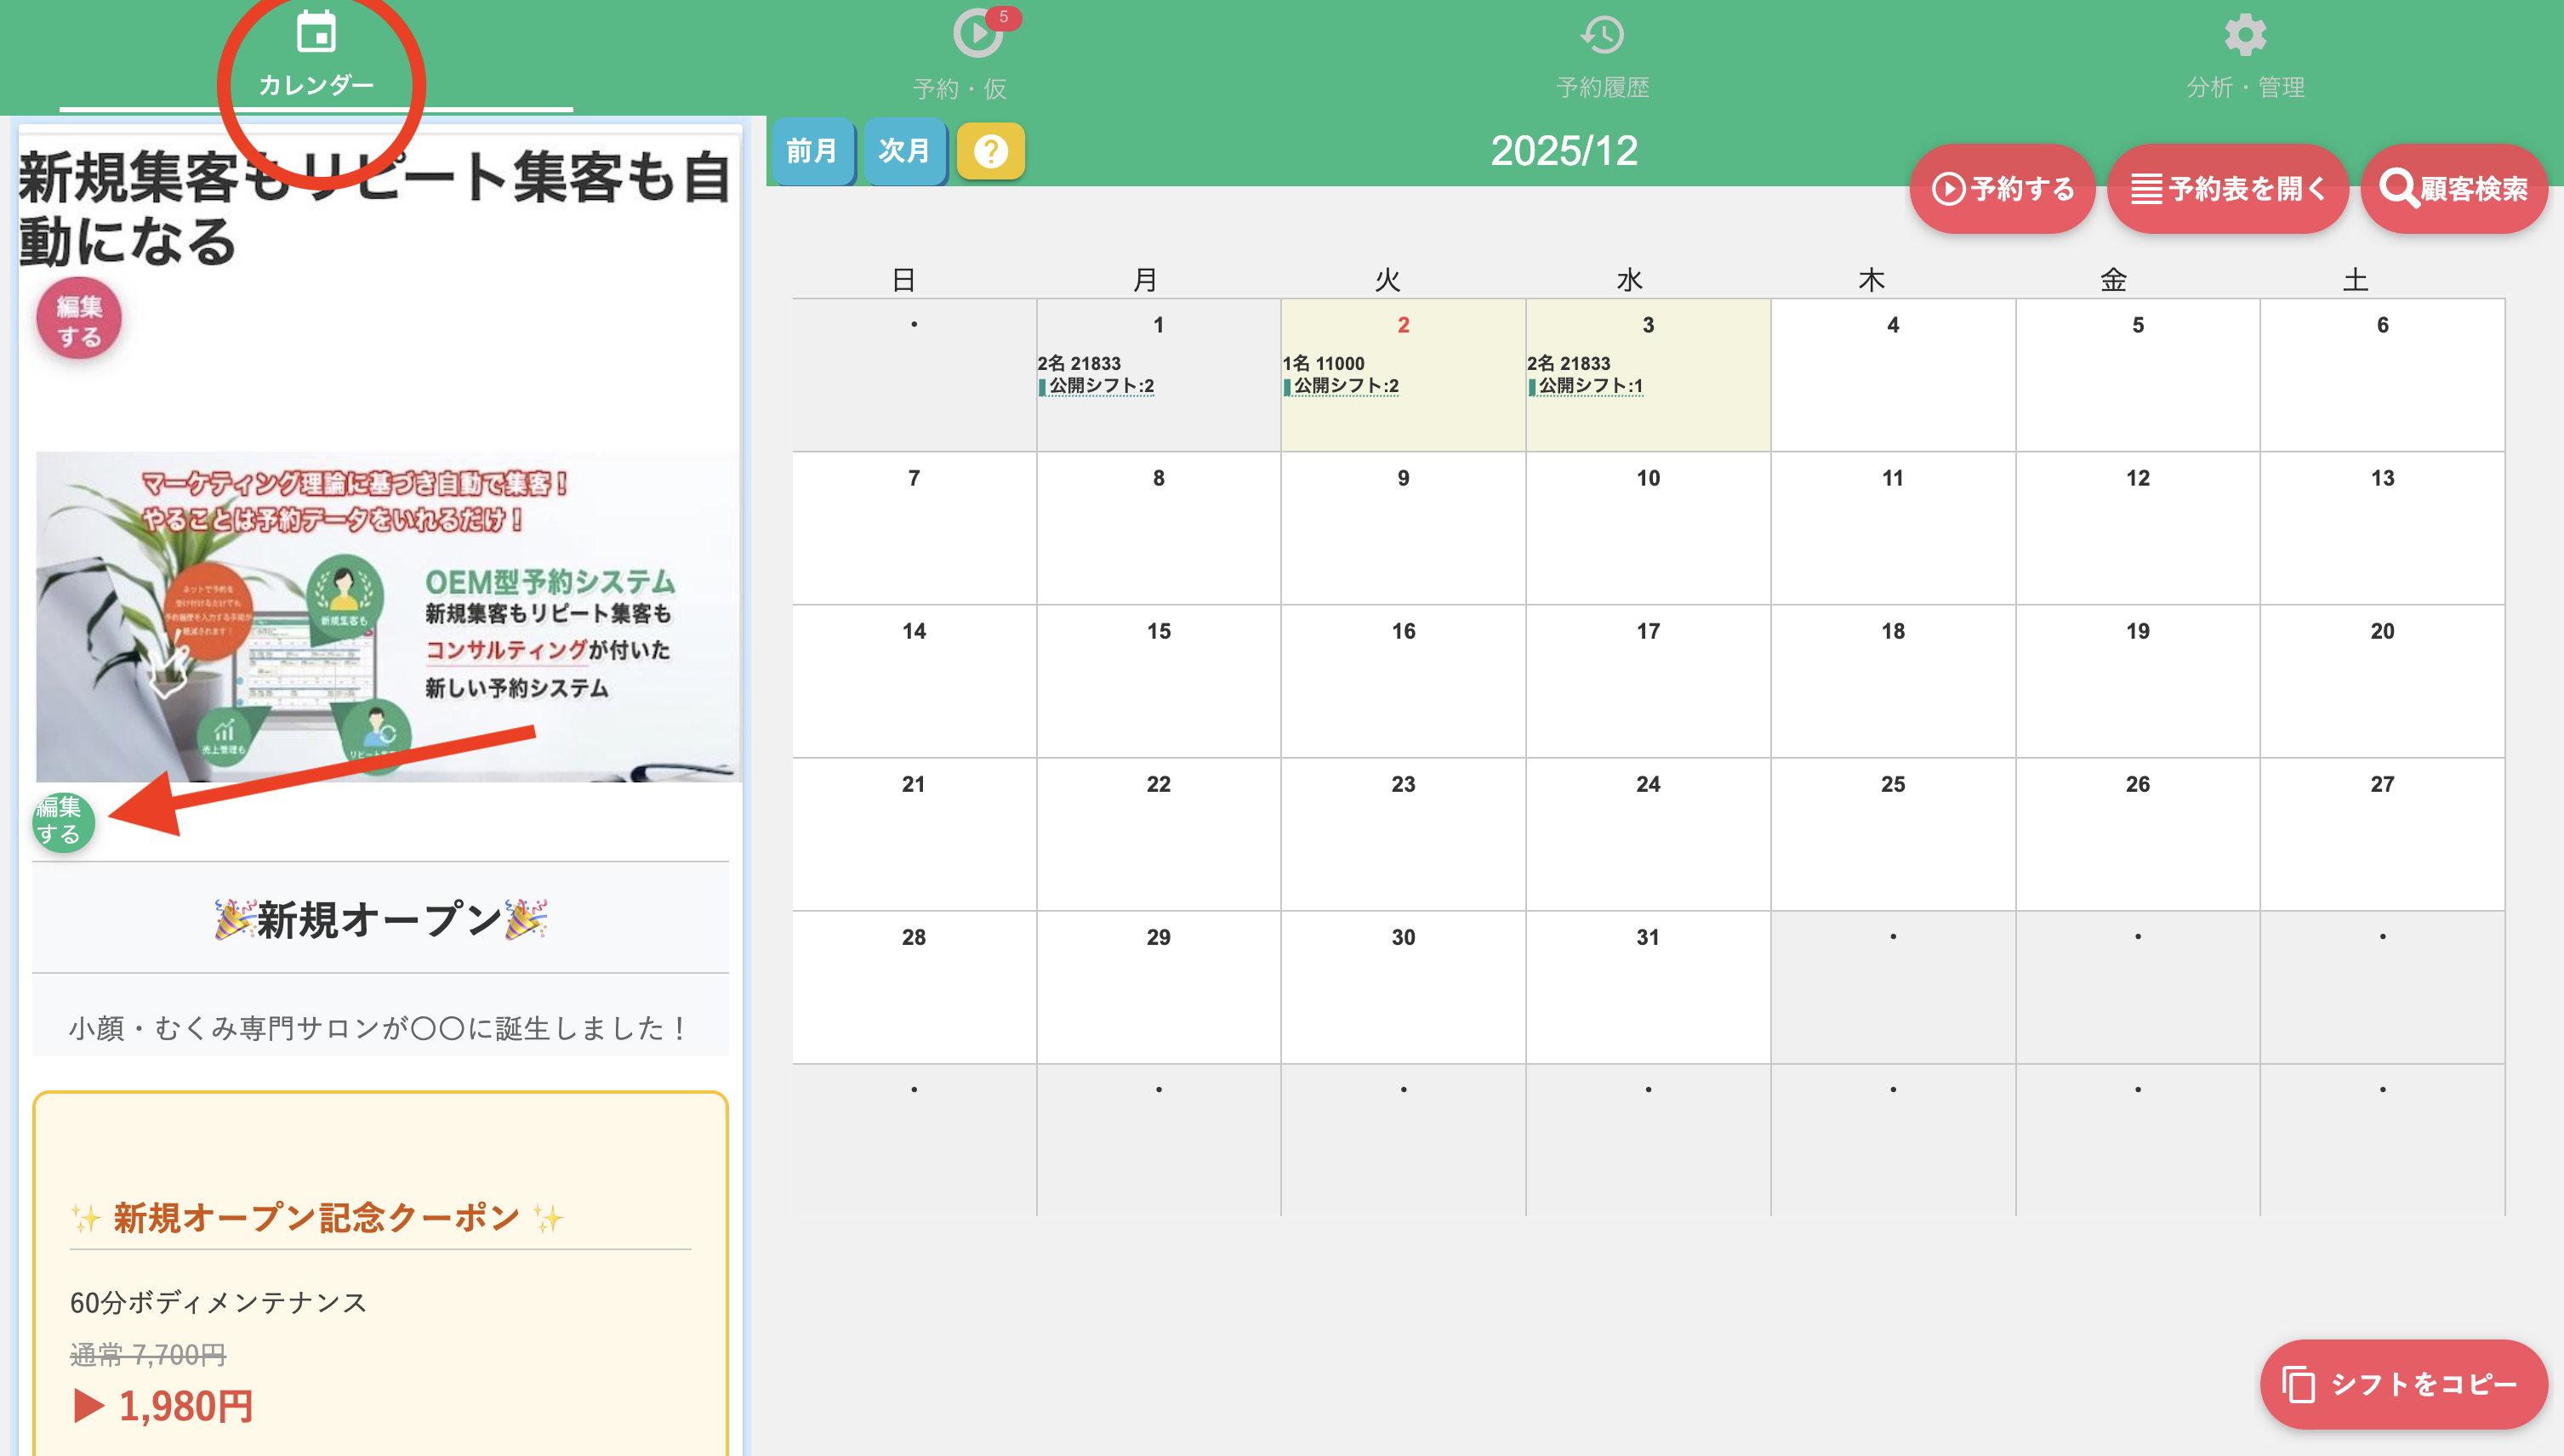The height and width of the screenshot is (1456, 2564).
Task: Click the 予約する button
Action: click(x=2002, y=189)
